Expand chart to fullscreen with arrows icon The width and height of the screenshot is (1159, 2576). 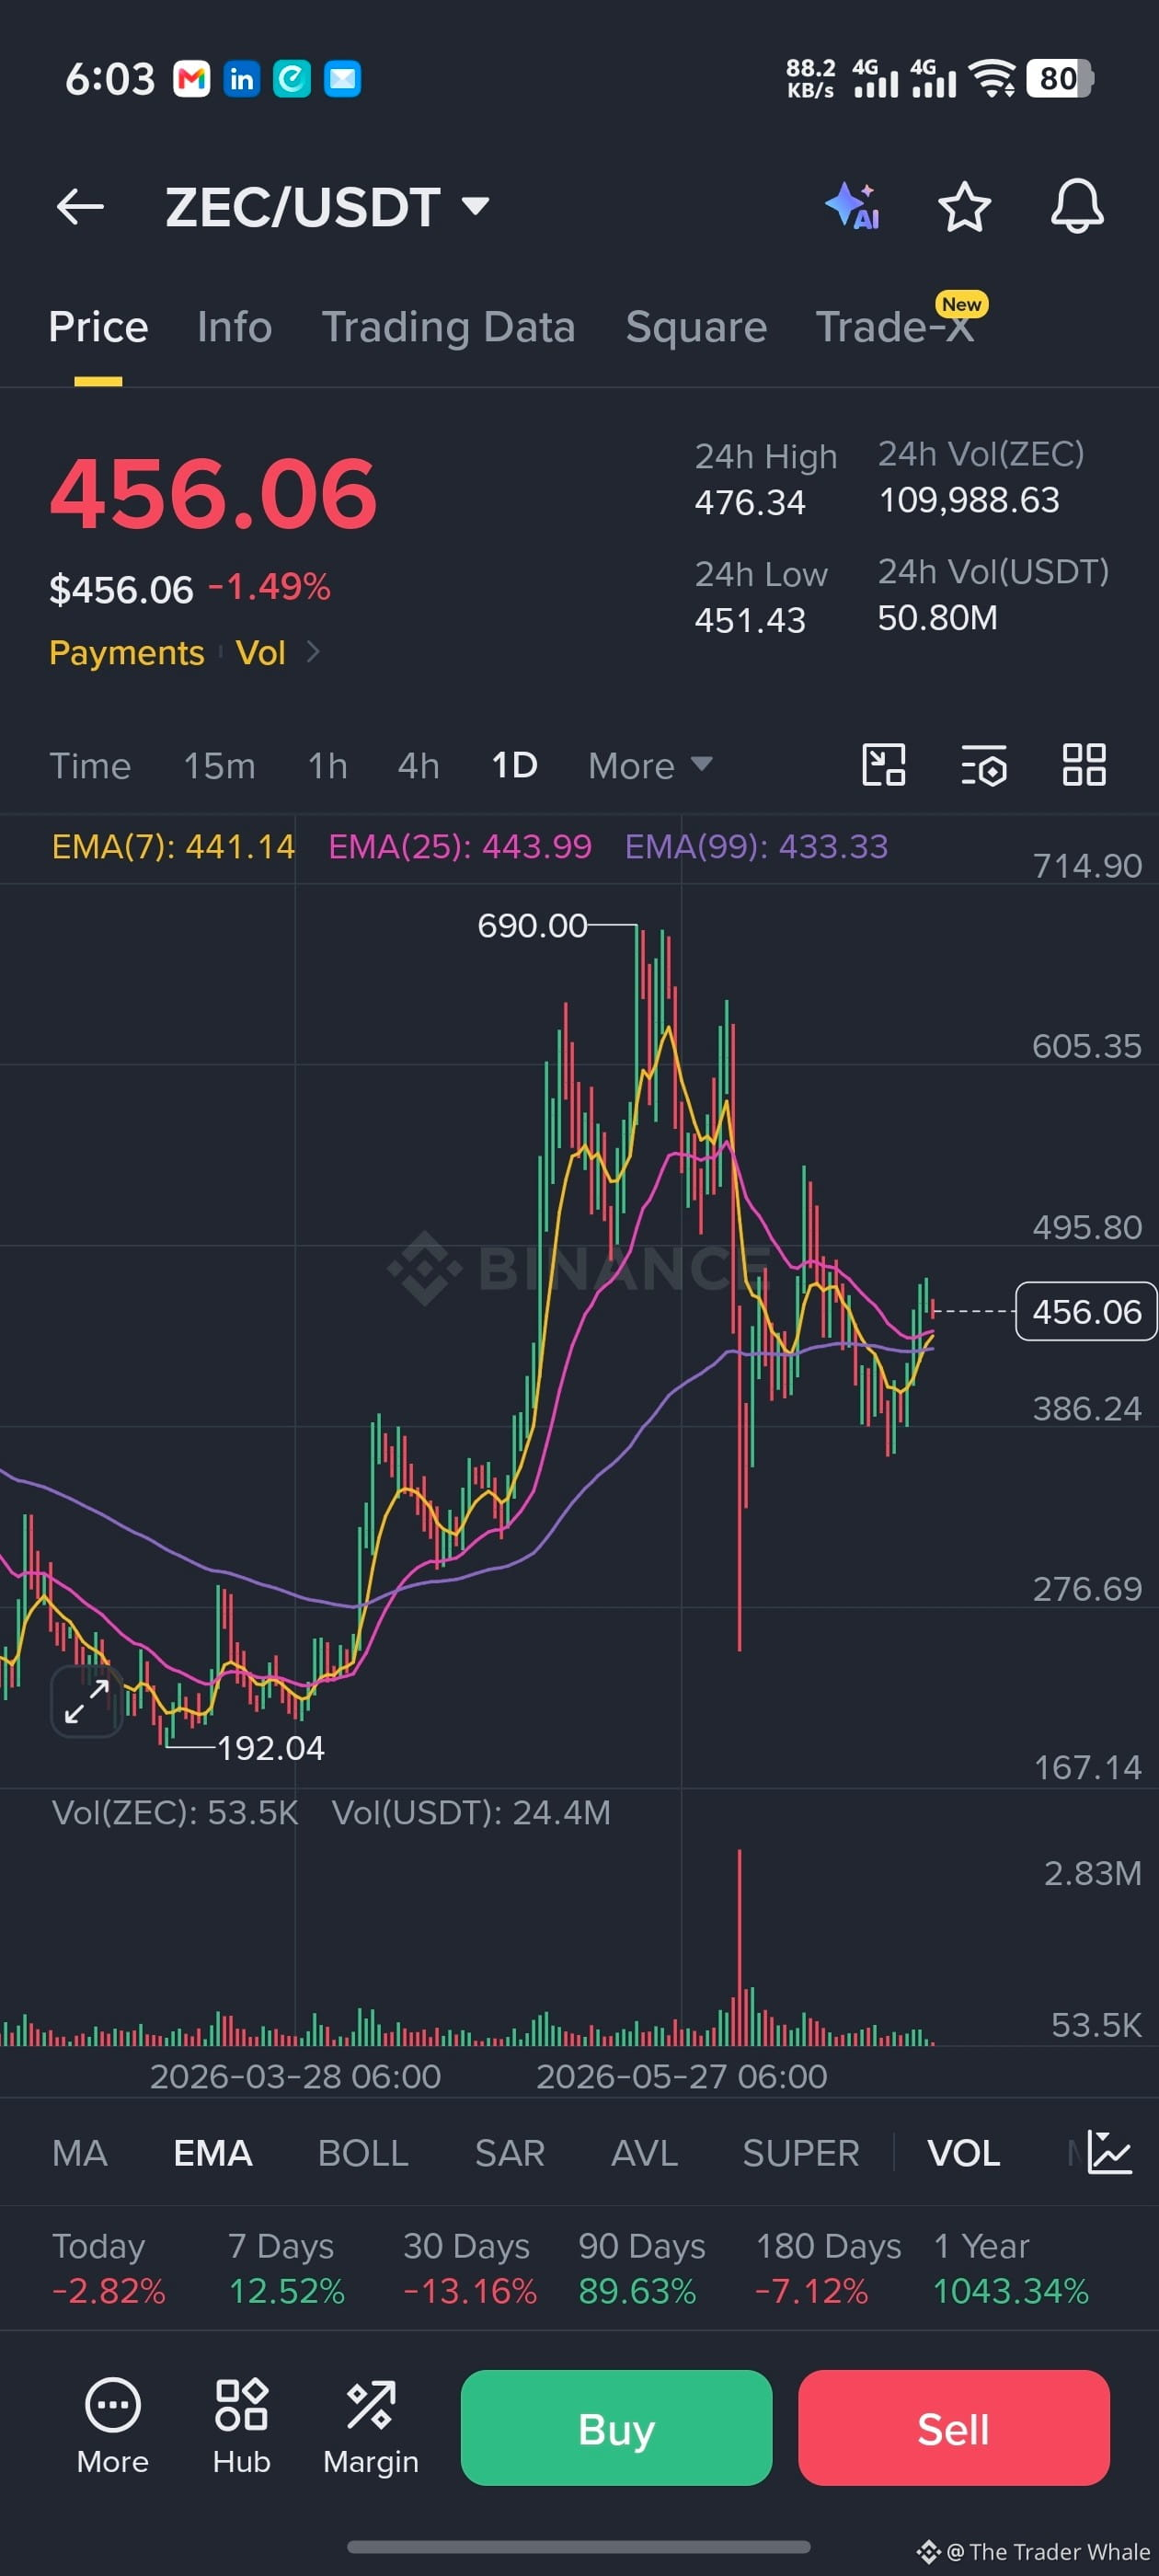click(87, 1702)
